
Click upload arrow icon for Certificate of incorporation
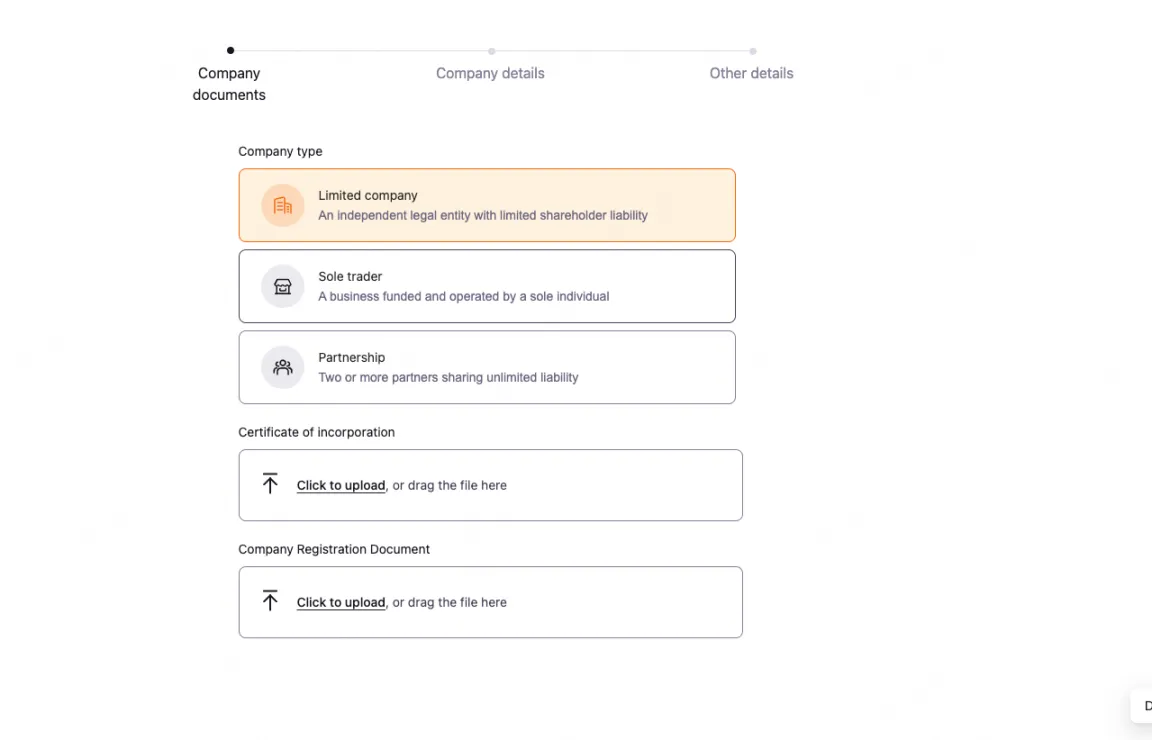[x=270, y=484]
